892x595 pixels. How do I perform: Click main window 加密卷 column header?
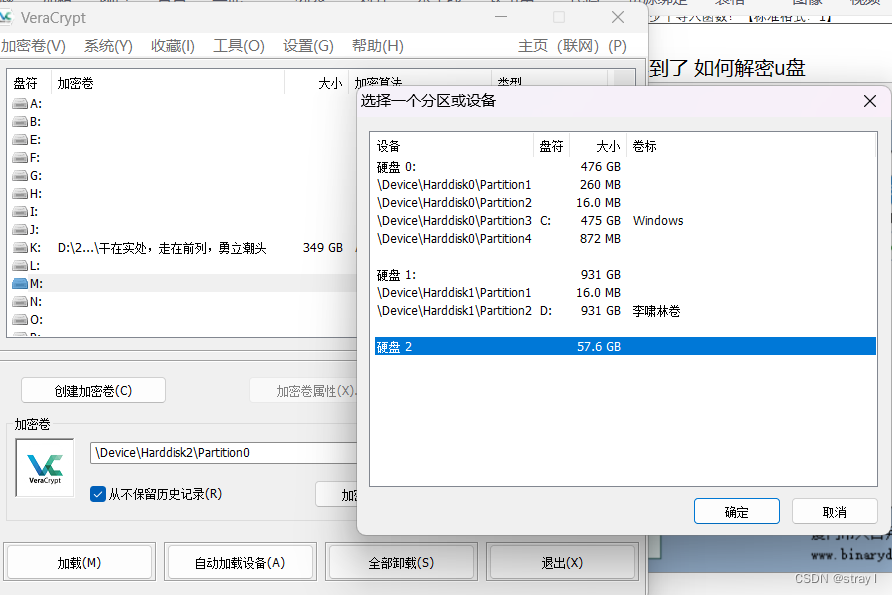(168, 84)
